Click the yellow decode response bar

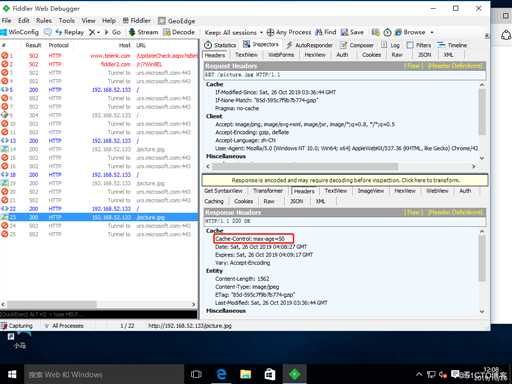click(345, 180)
